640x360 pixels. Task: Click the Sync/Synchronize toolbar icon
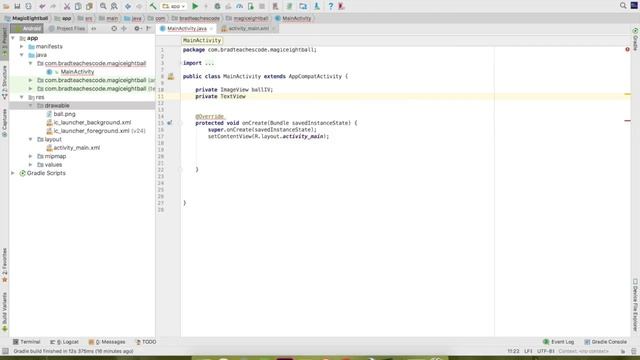[29, 6]
